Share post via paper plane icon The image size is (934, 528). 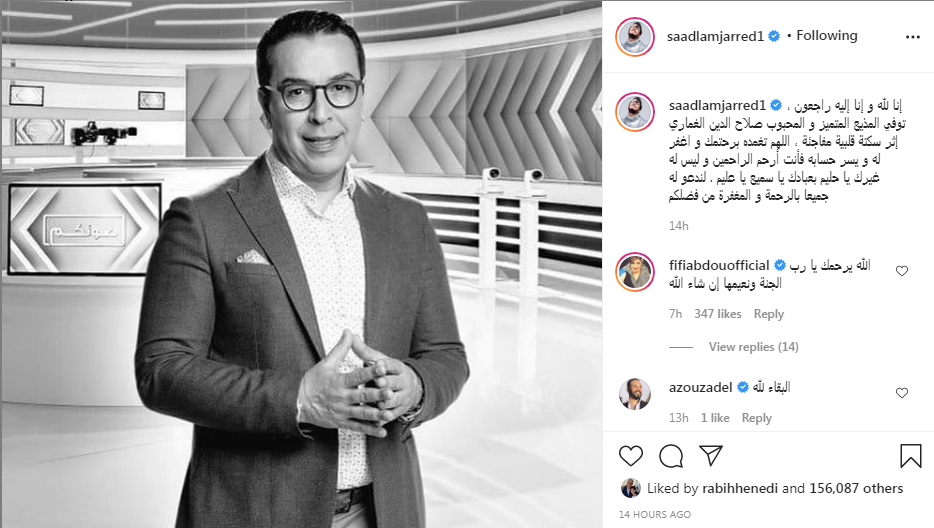711,455
